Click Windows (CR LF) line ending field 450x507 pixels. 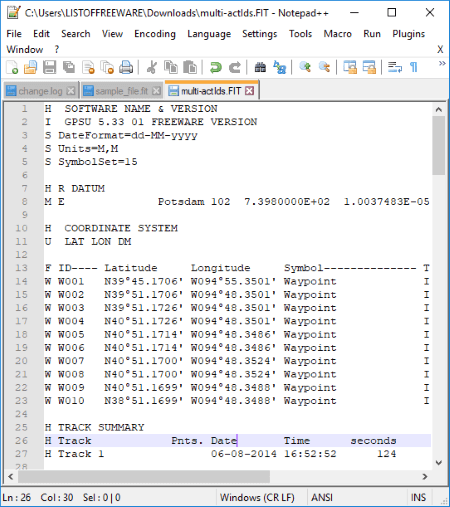257,497
